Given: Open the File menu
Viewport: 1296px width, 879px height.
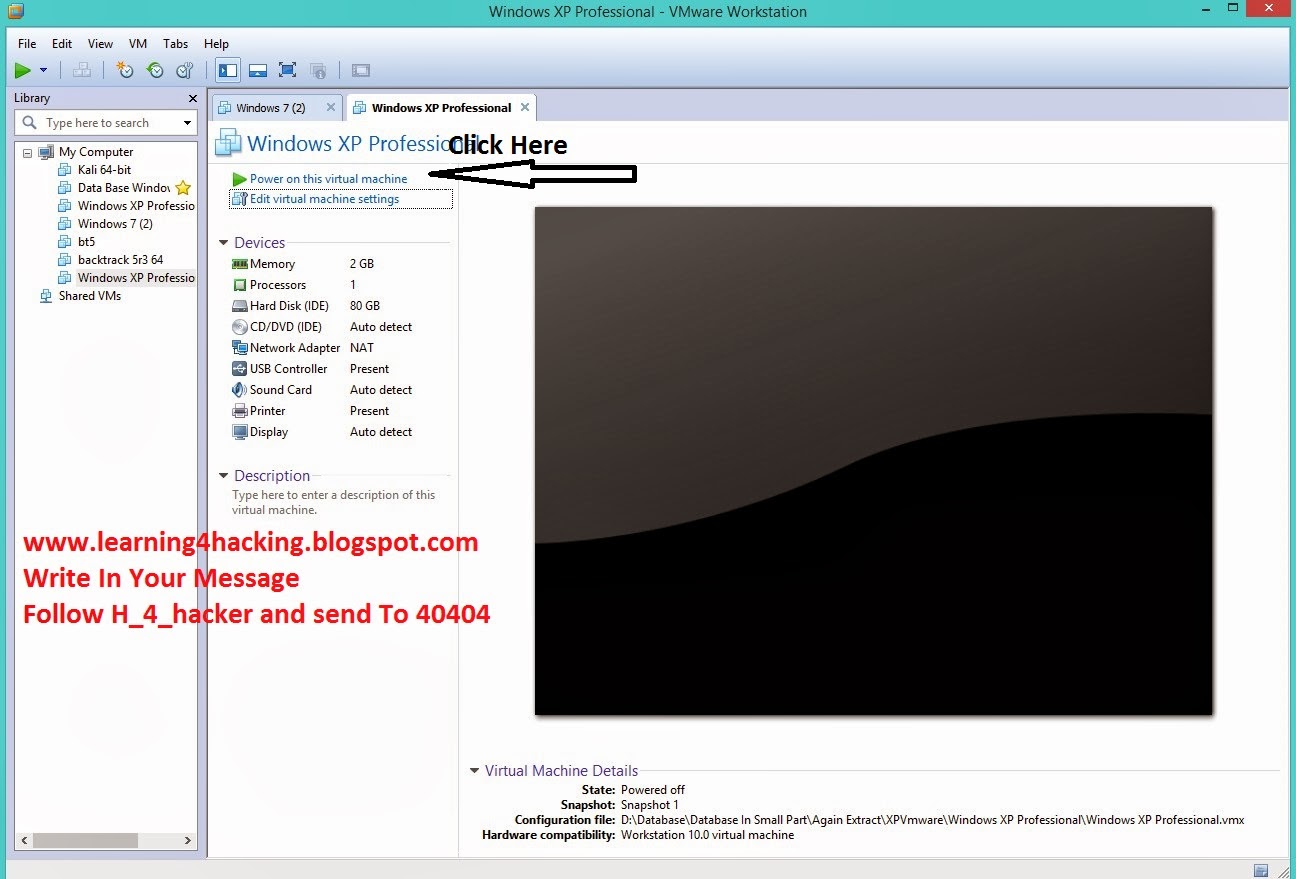Looking at the screenshot, I should pos(27,44).
